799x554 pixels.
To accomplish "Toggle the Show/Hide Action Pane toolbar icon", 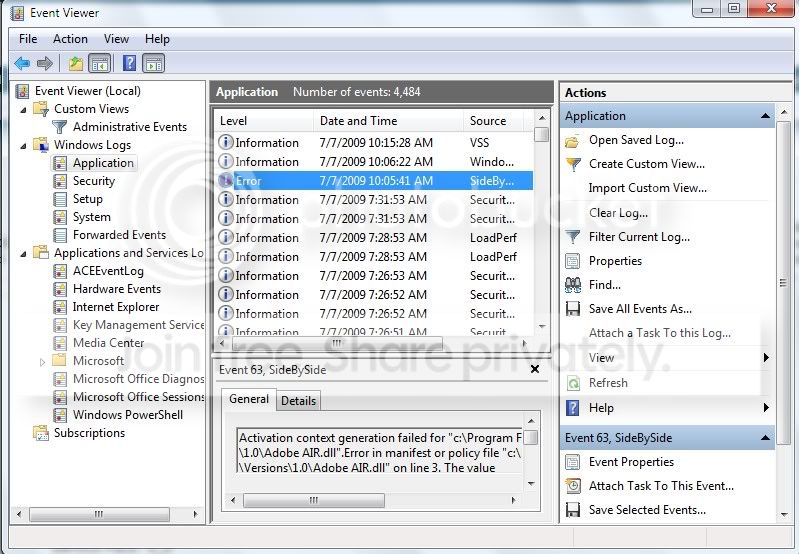I will tap(153, 64).
